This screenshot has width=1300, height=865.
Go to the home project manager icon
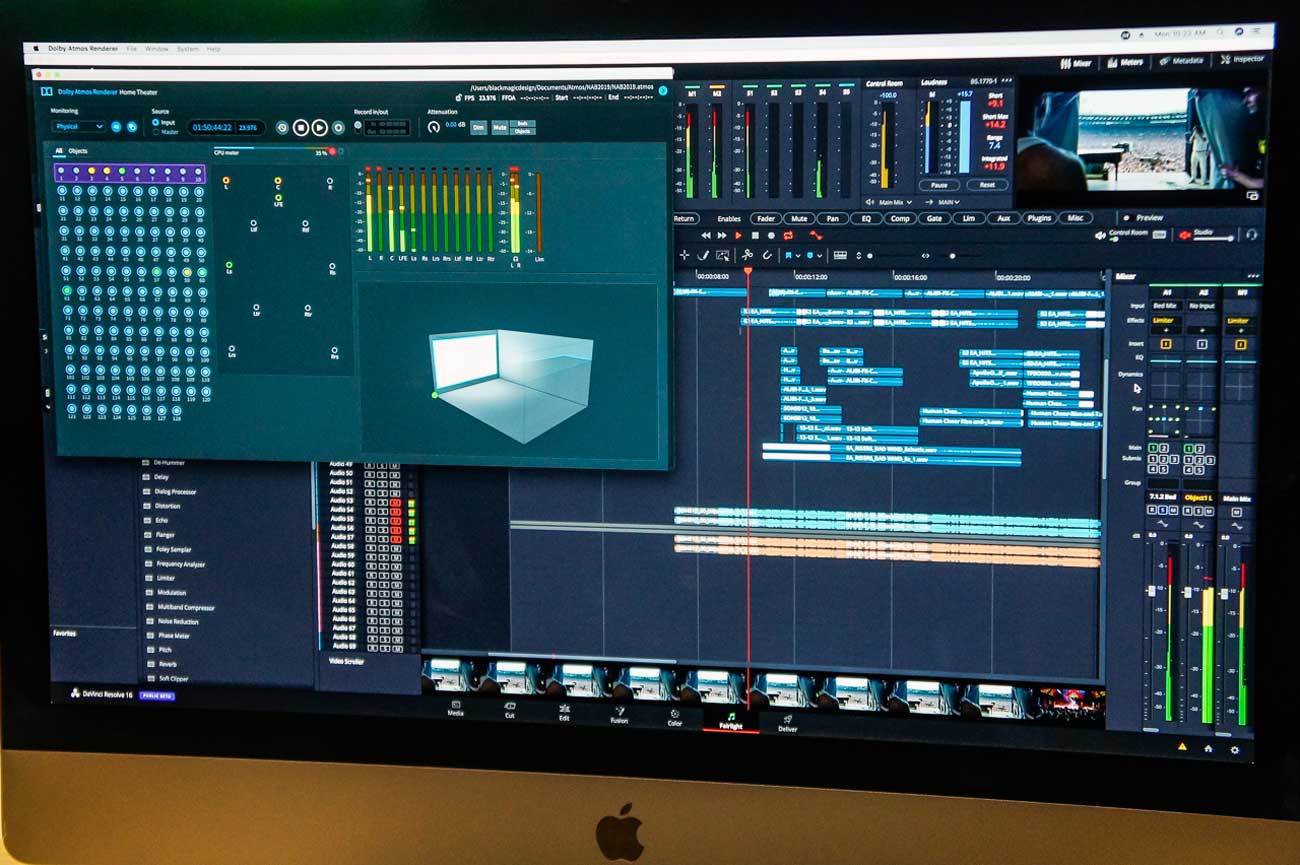[x=1208, y=748]
